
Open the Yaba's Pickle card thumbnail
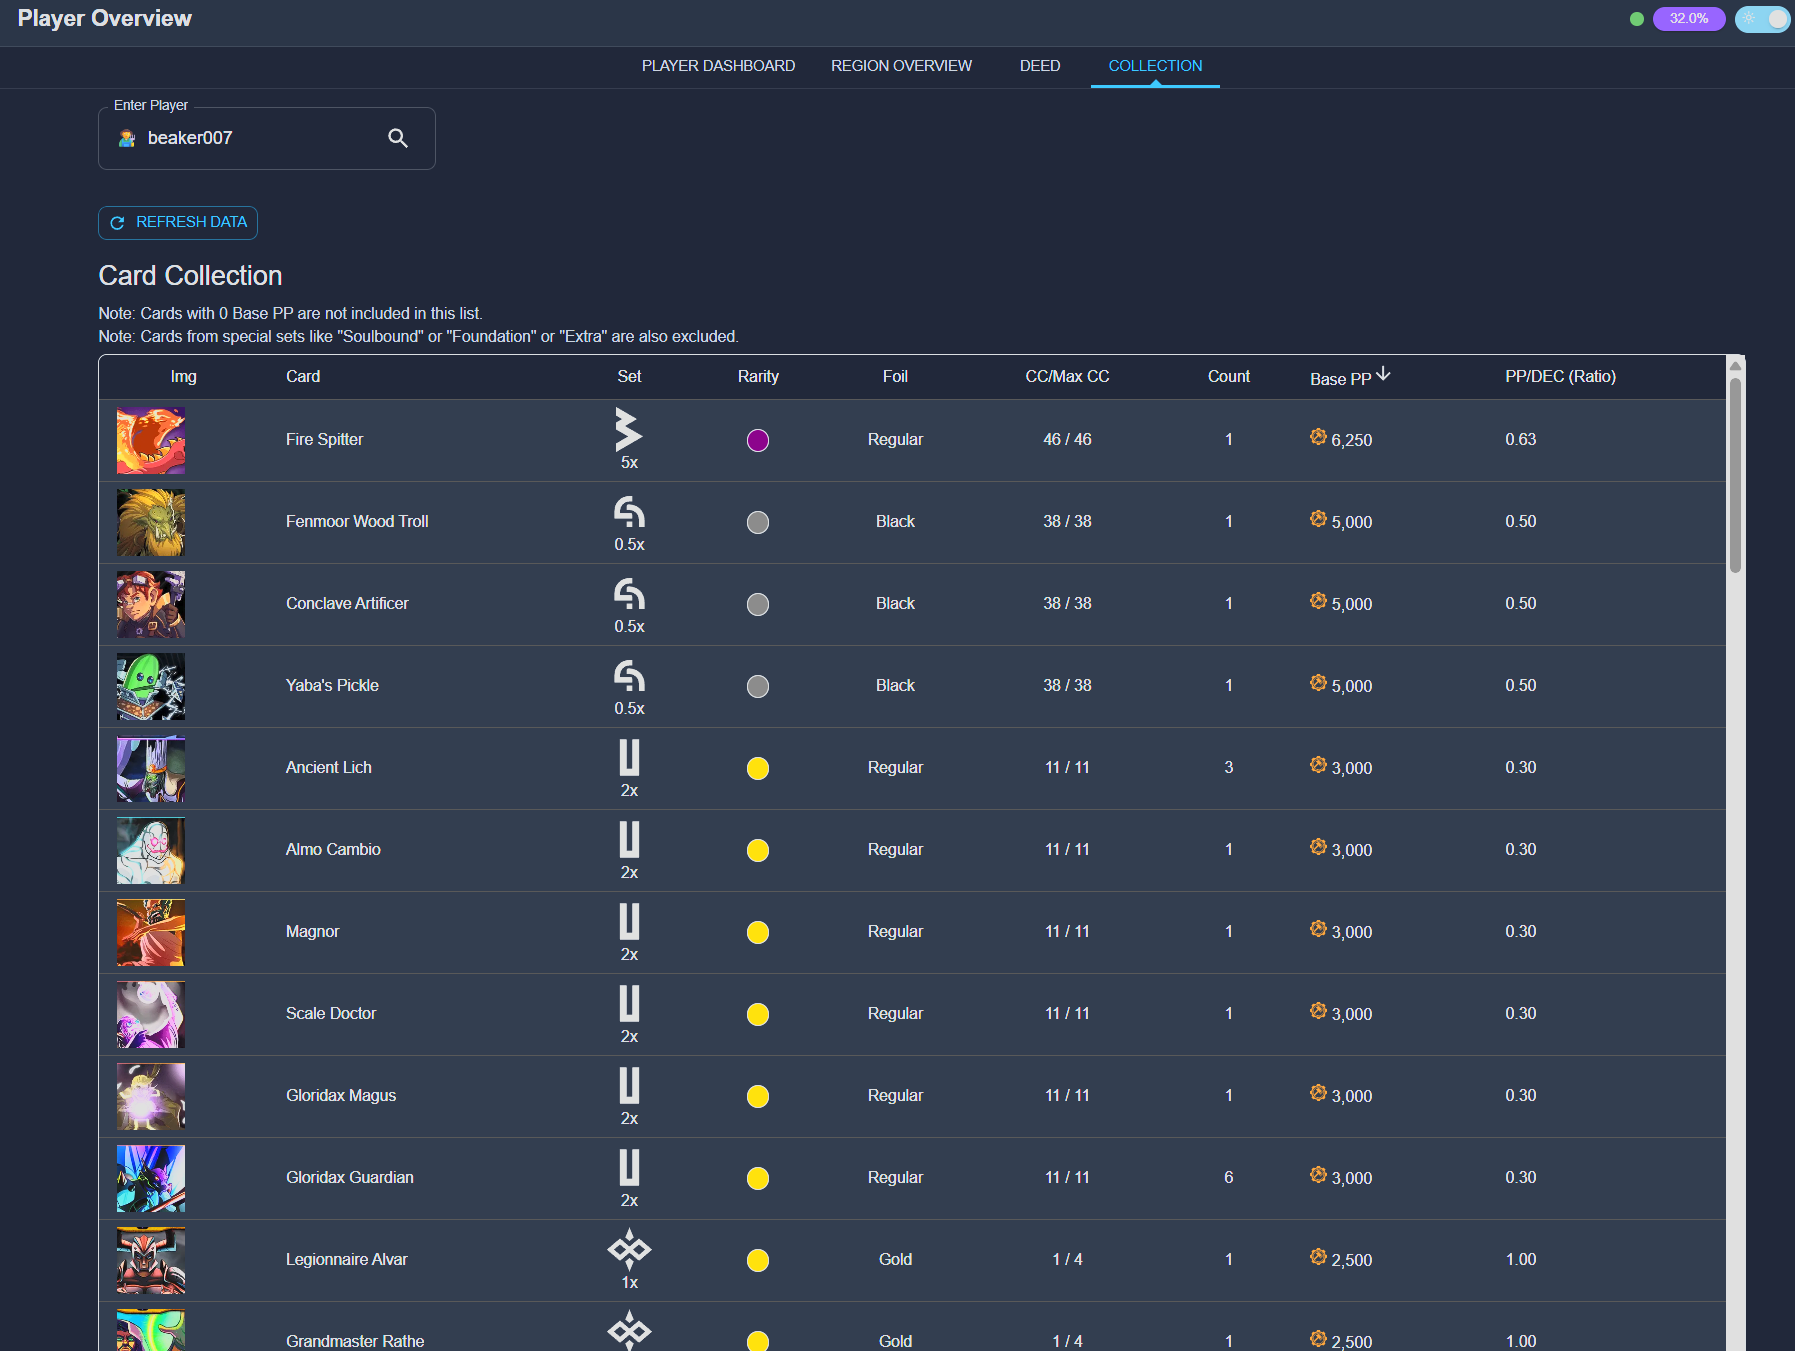click(x=151, y=686)
